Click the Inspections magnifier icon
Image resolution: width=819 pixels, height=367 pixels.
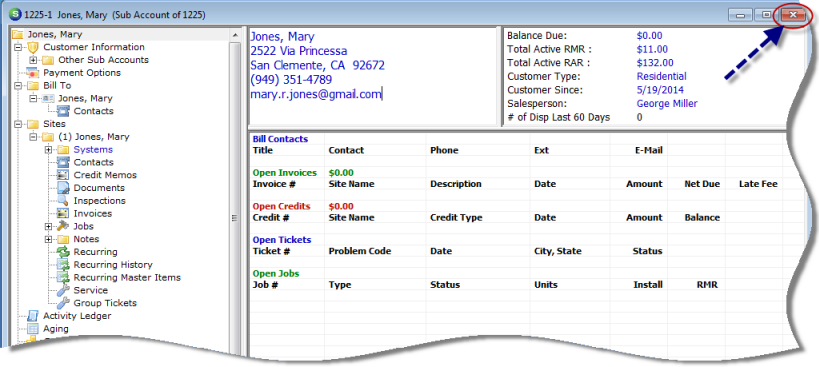point(63,201)
